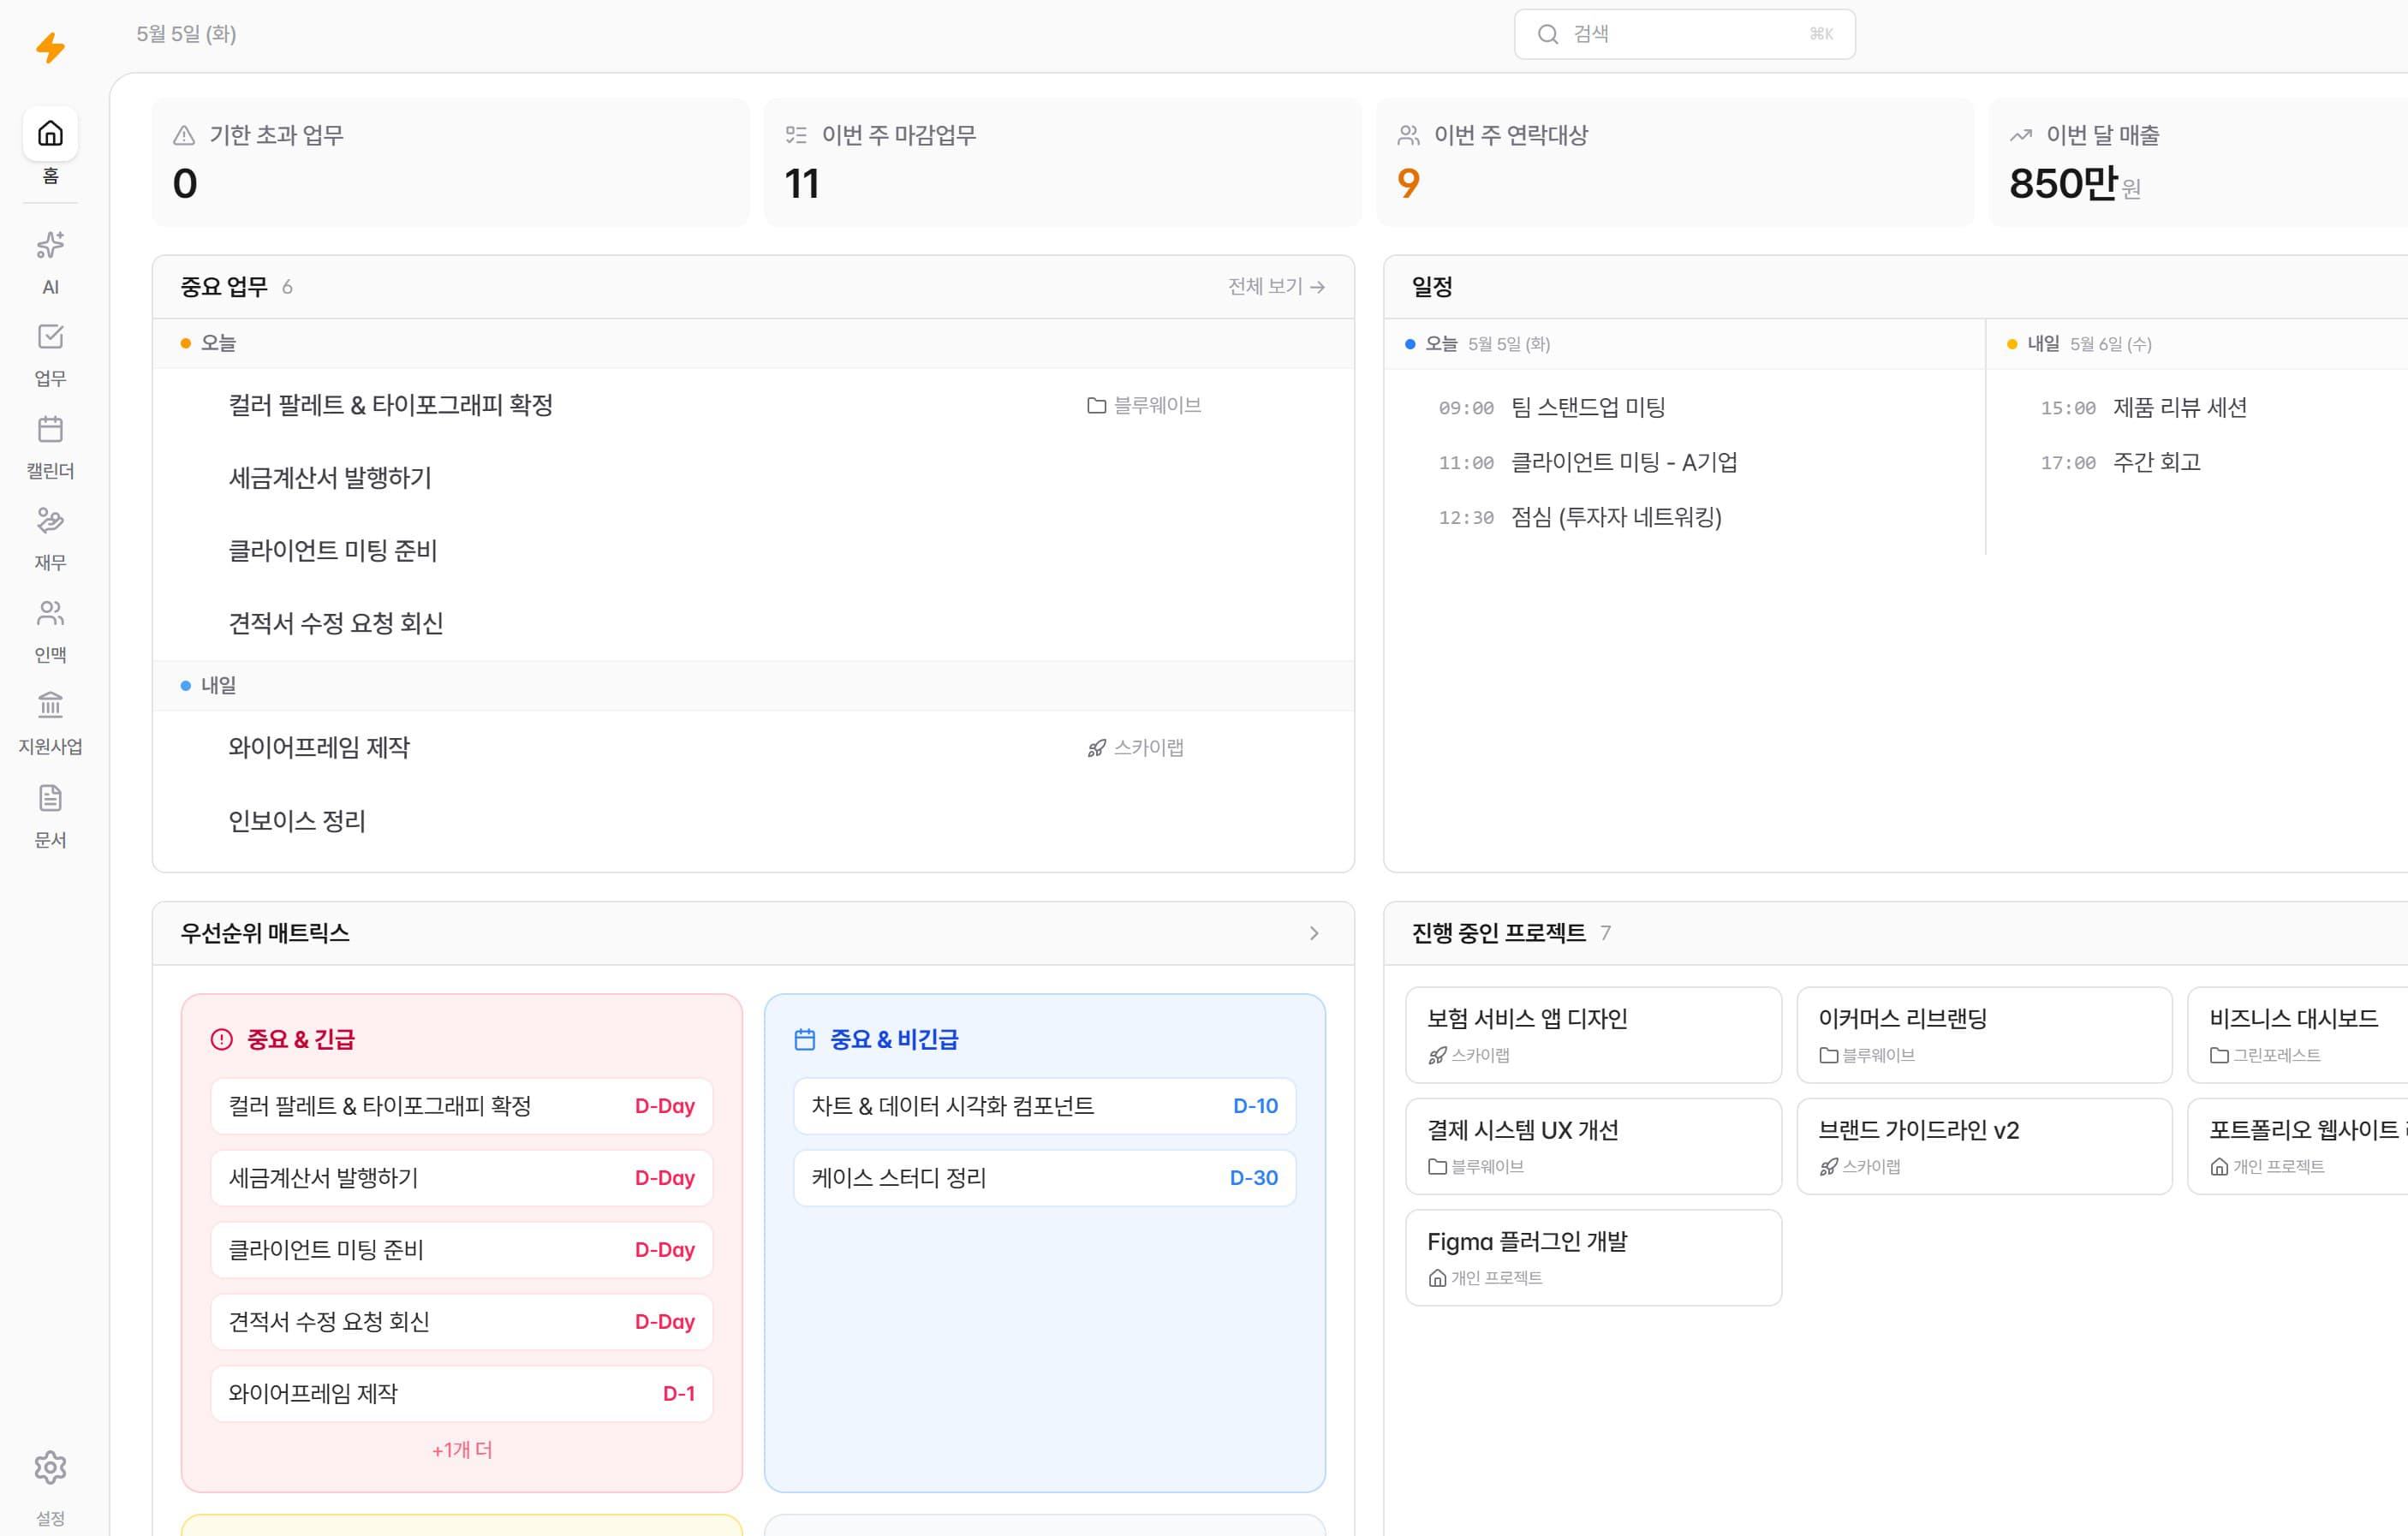Open 케이스 스터디 정리 D-30 item

pos(1044,1178)
